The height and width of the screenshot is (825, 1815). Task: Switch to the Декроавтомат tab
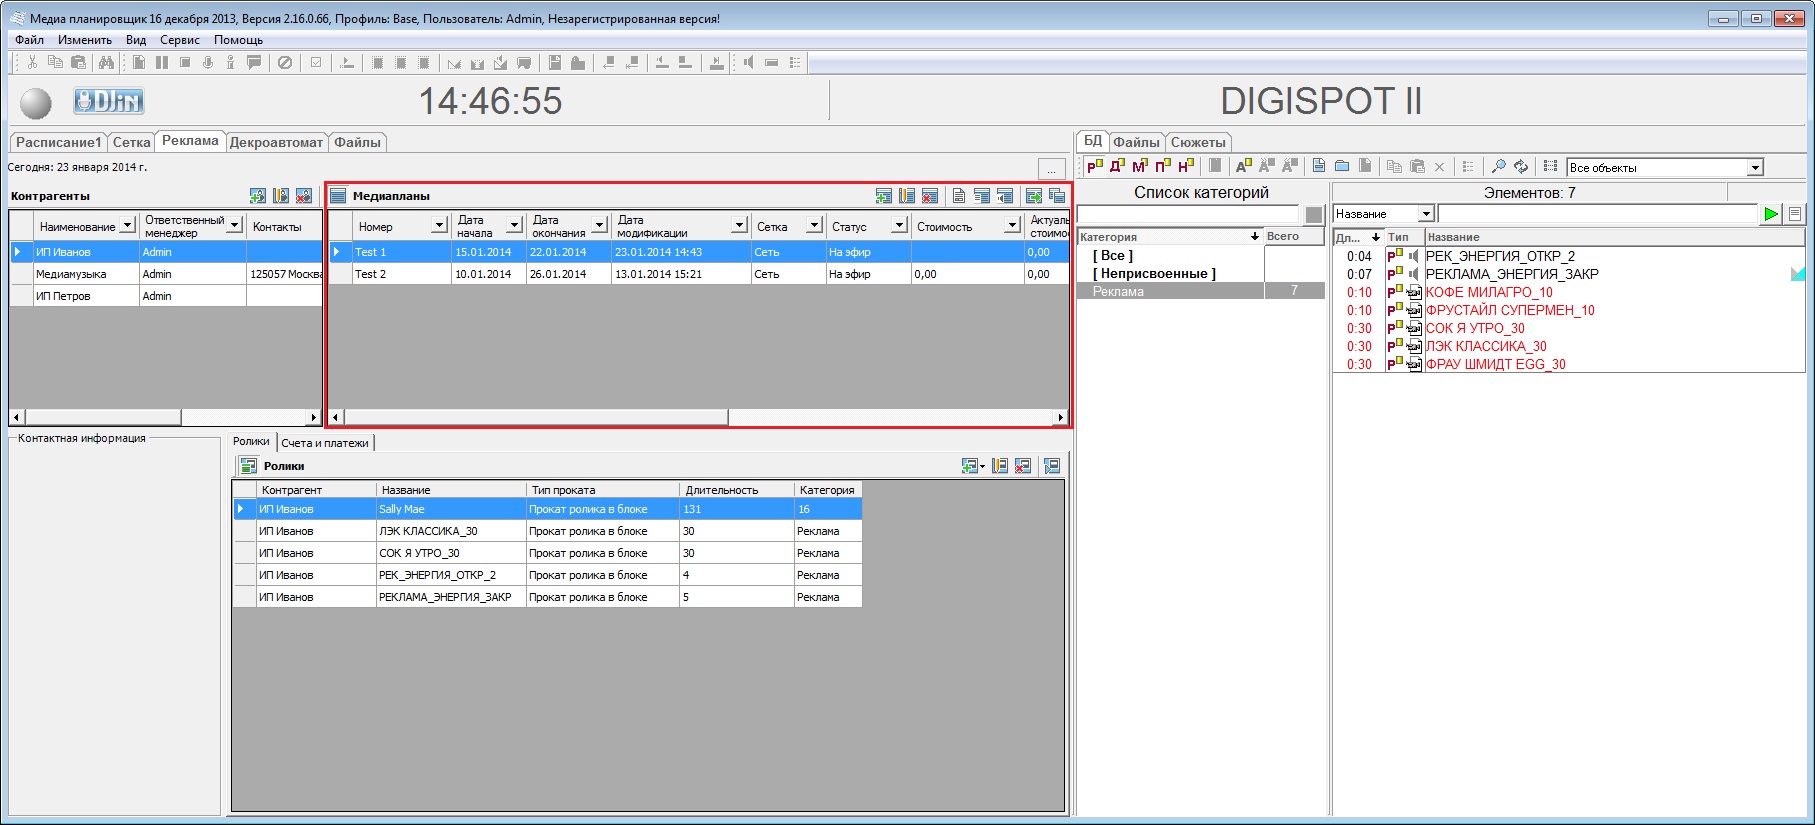[276, 142]
